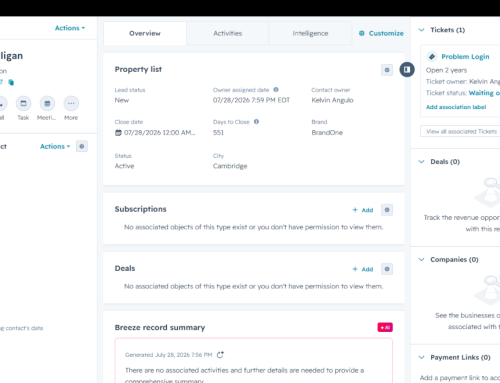Open the top Actions dropdown
This screenshot has height=383, width=500.
click(x=70, y=28)
